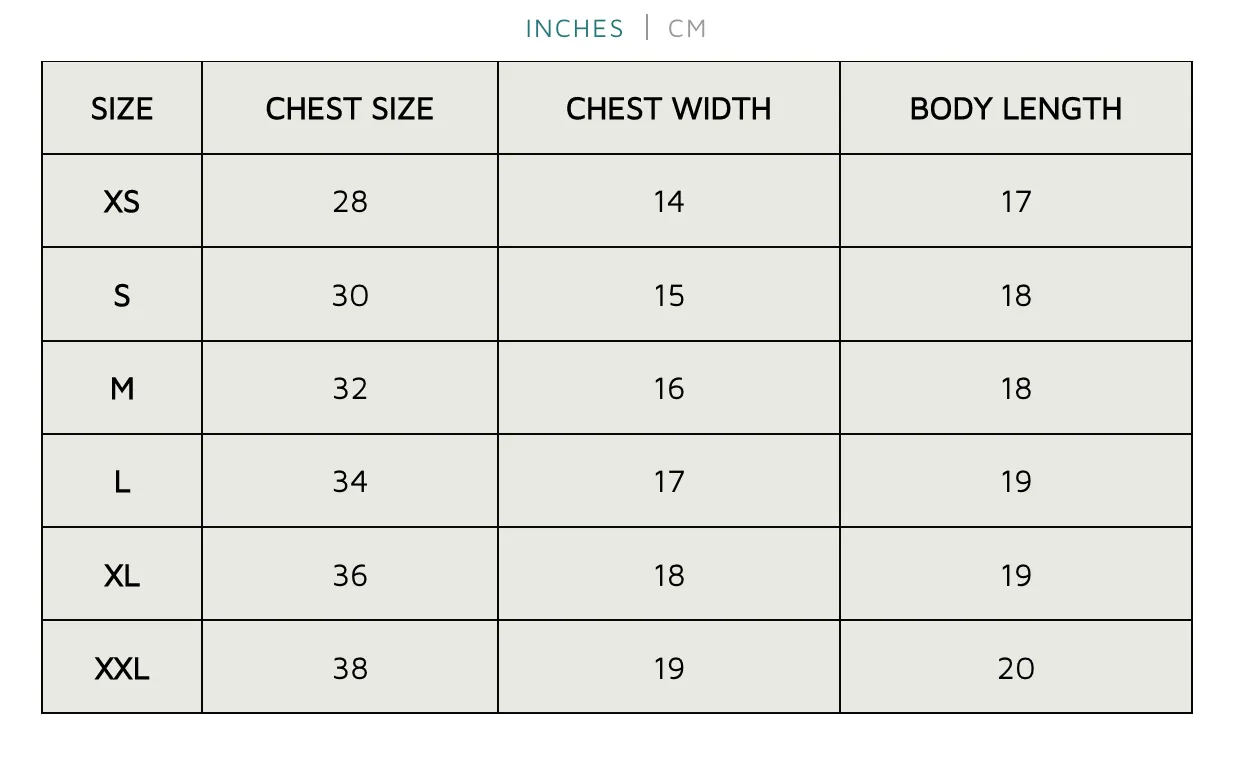Select the S size row label

click(x=122, y=295)
